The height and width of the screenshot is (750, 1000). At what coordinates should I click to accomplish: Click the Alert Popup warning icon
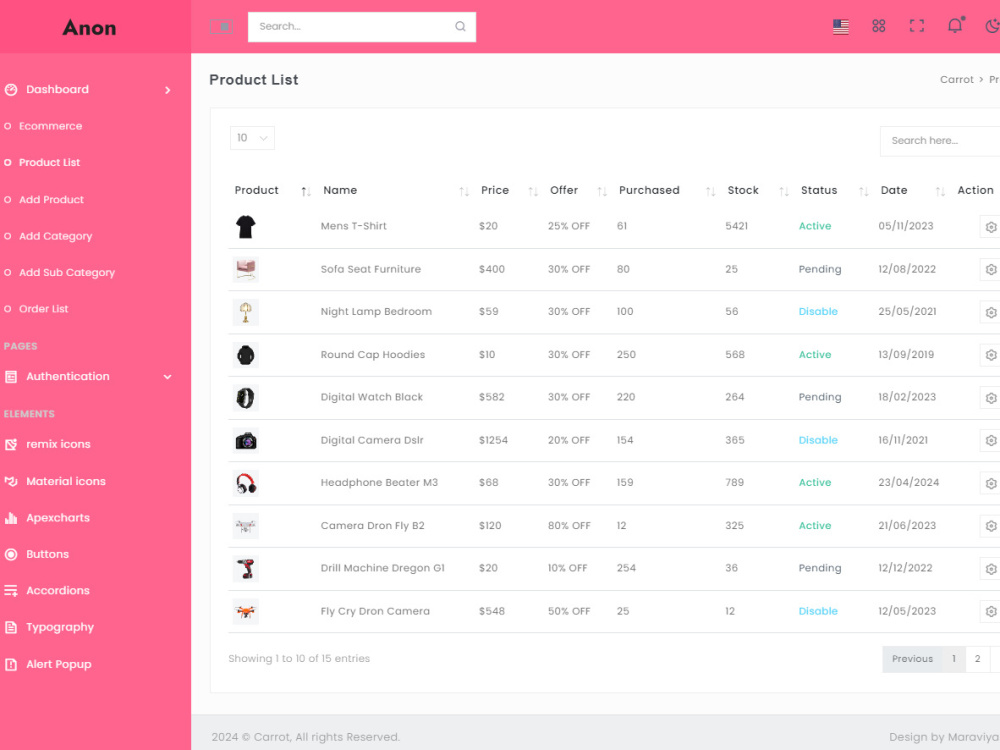click(11, 665)
